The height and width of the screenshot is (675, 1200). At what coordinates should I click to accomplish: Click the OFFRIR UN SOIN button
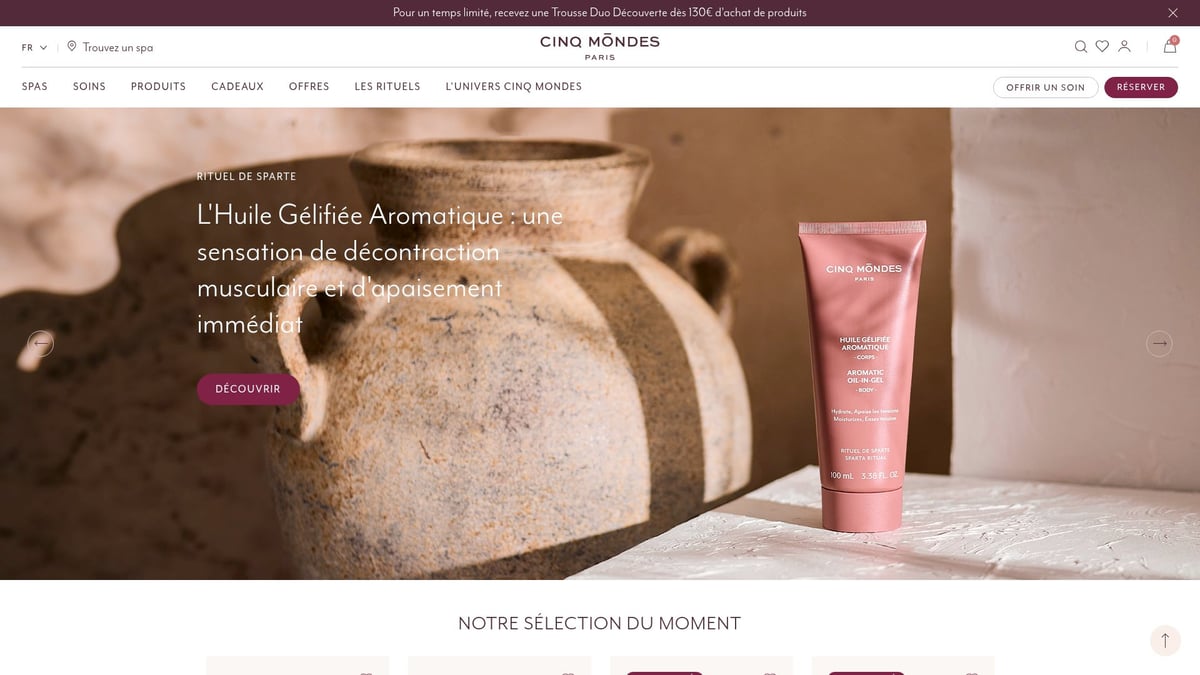tap(1045, 87)
